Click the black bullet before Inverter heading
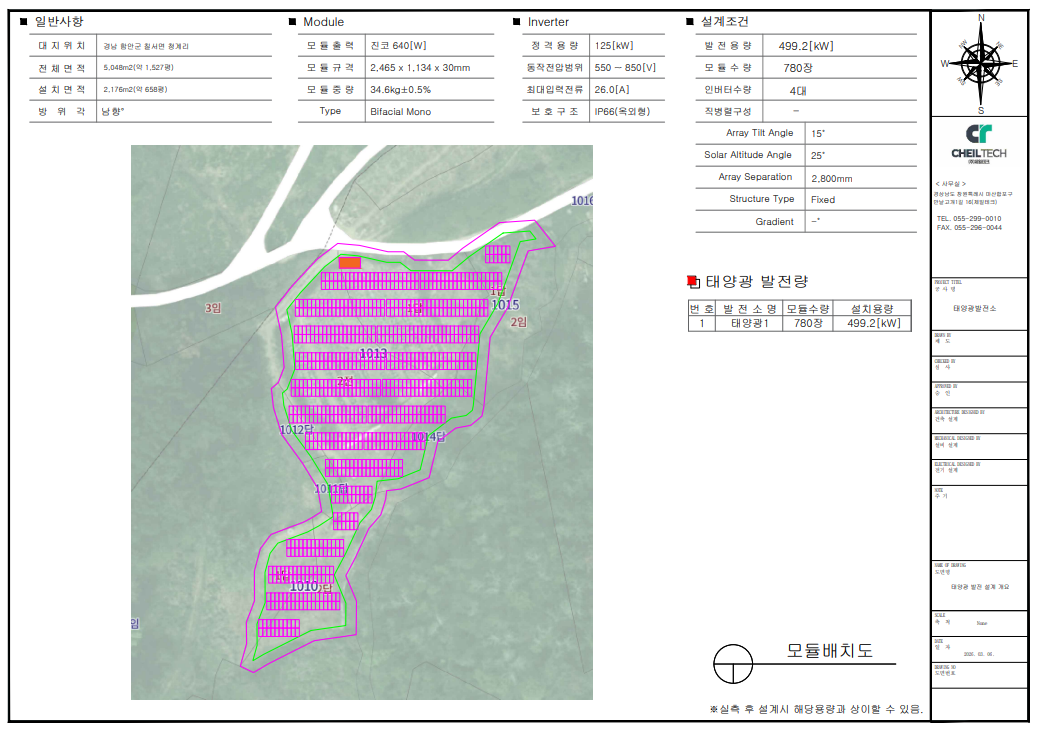This screenshot has width=1039, height=731. pyautogui.click(x=516, y=22)
